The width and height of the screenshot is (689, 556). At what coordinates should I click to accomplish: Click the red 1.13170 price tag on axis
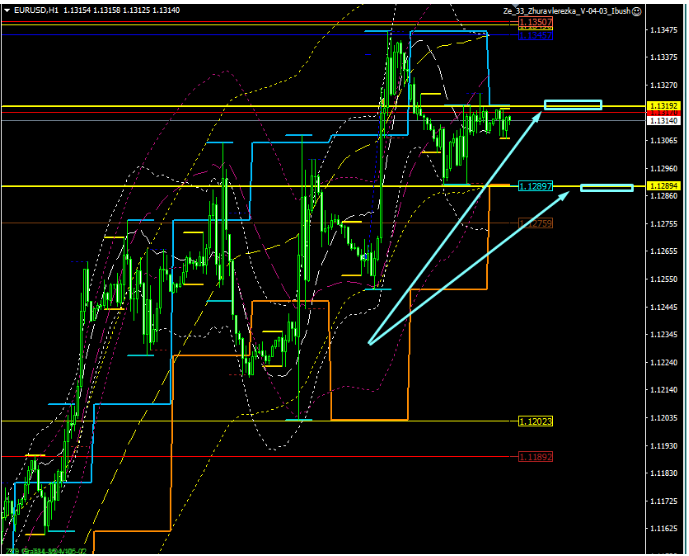(664, 113)
